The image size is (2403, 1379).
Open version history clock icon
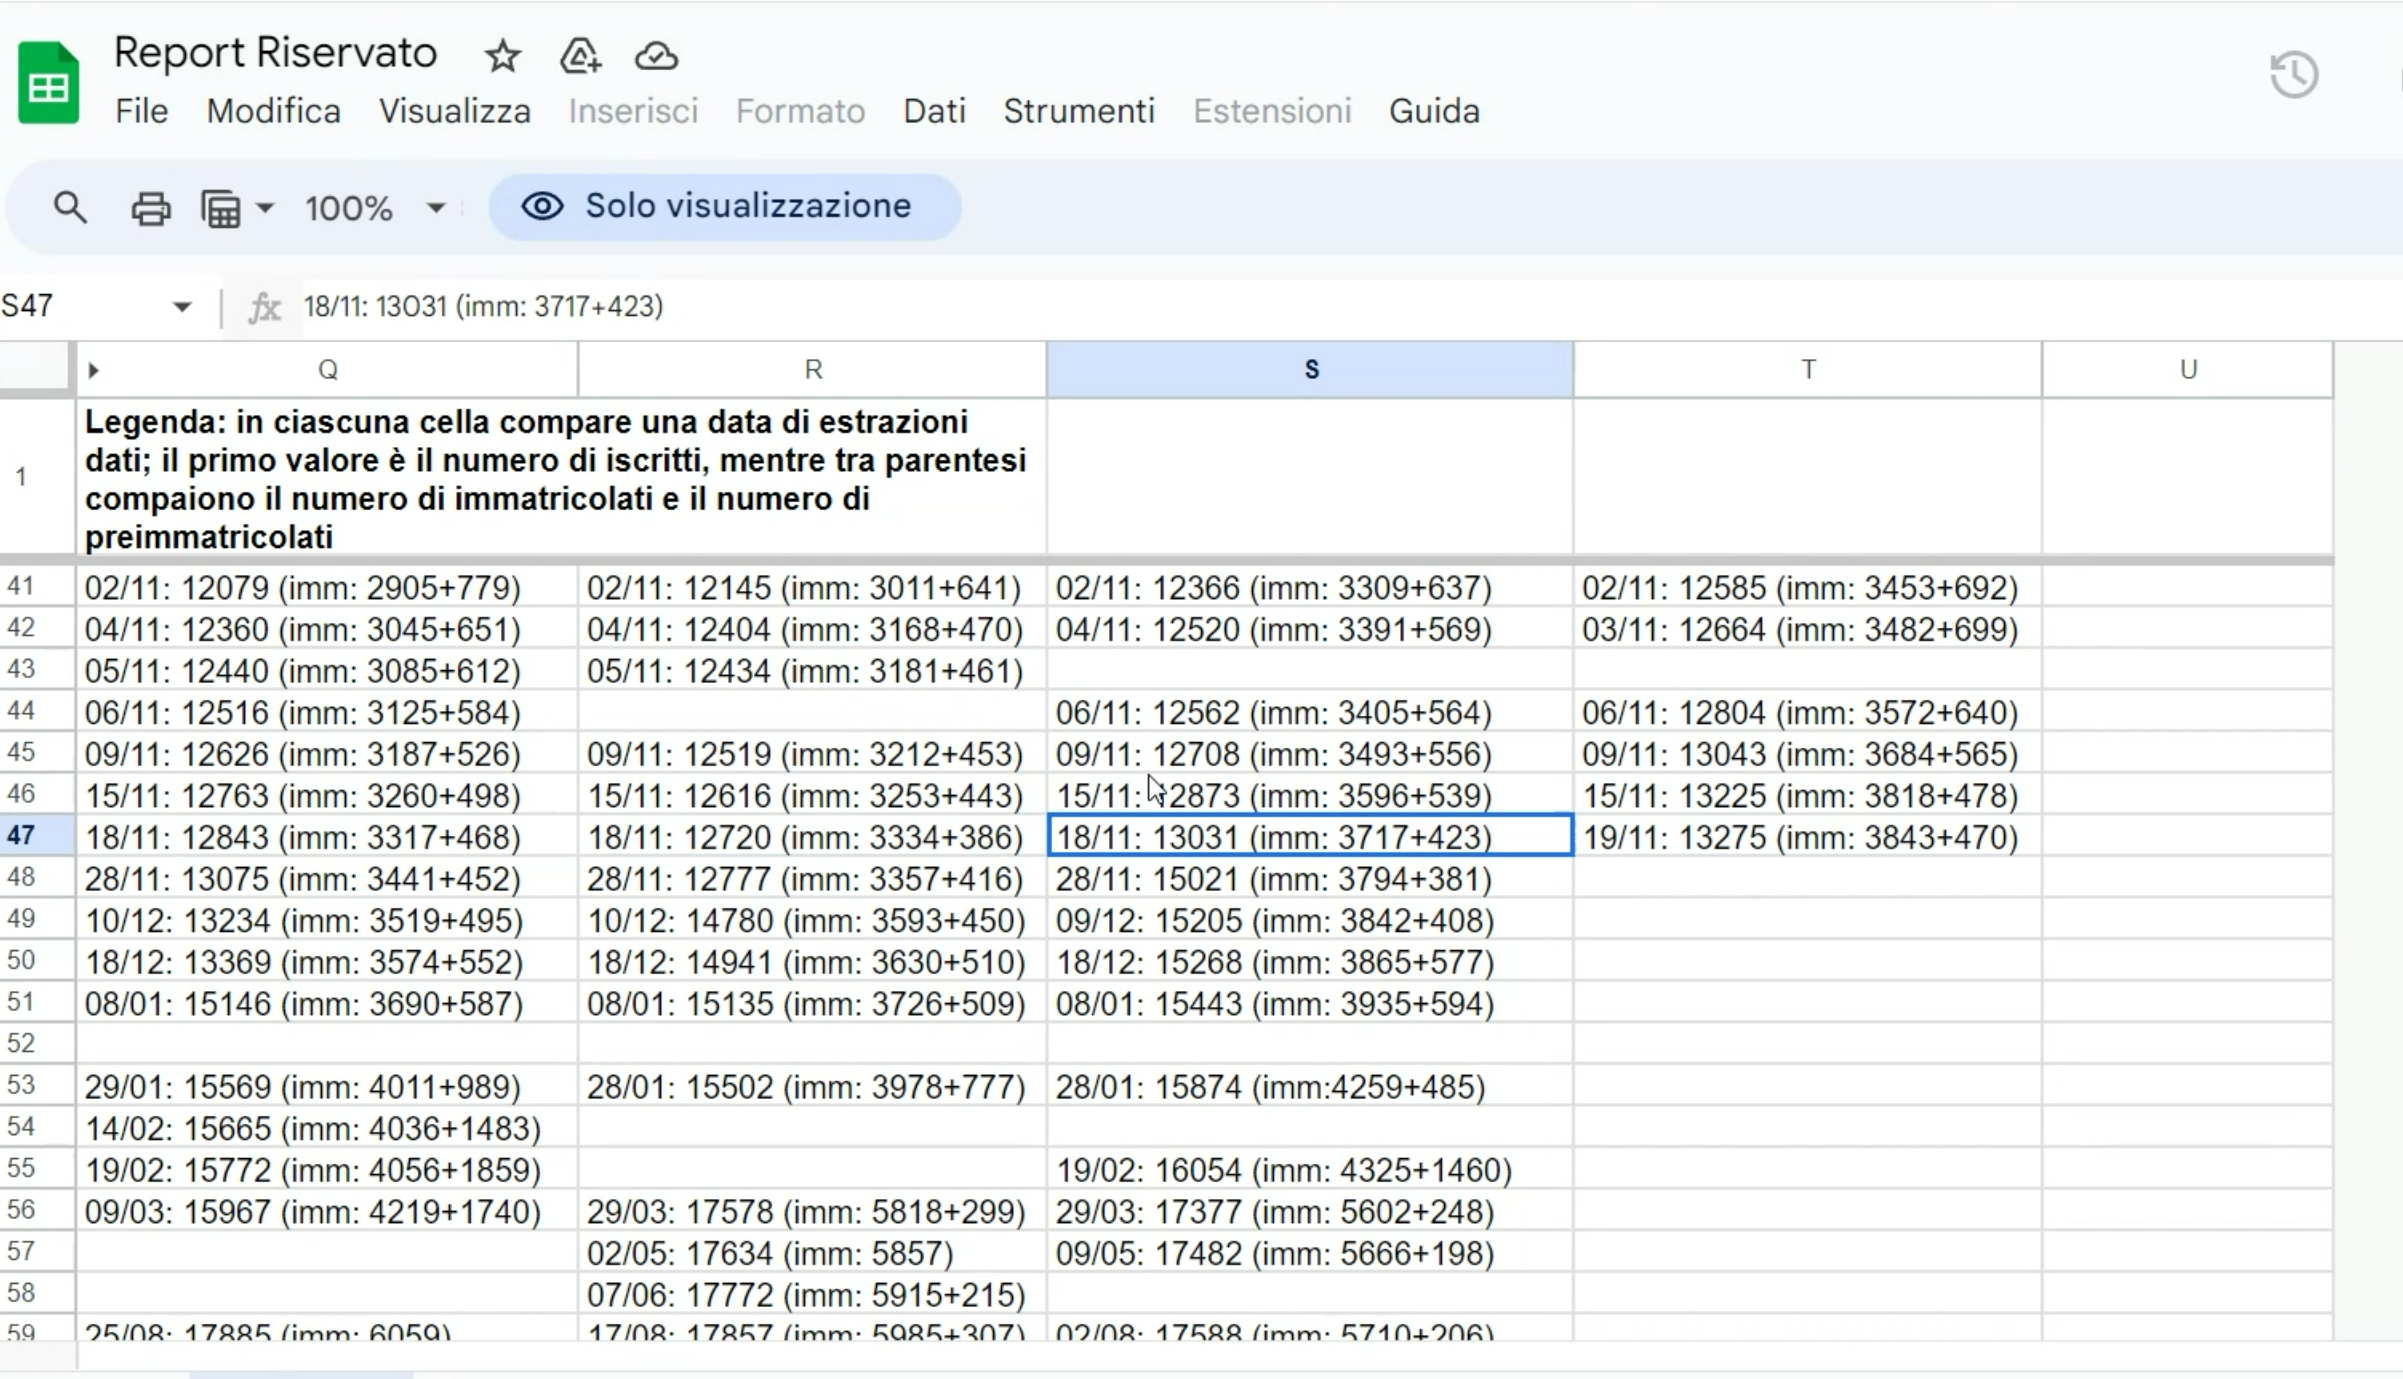coord(2294,75)
